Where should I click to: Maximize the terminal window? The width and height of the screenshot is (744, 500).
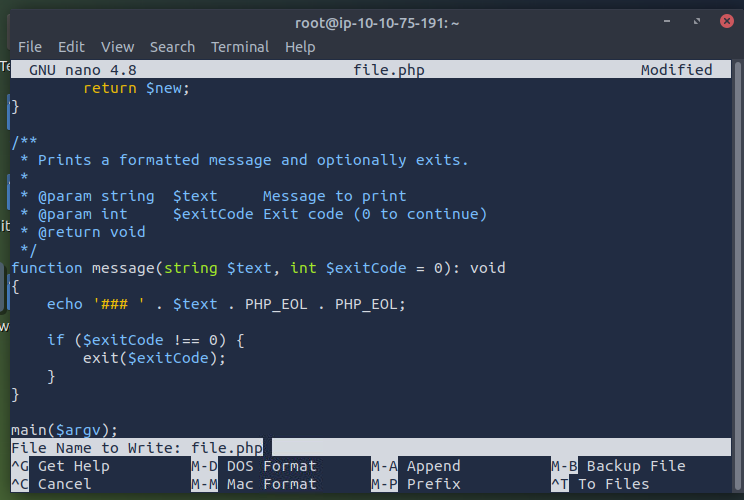(695, 20)
